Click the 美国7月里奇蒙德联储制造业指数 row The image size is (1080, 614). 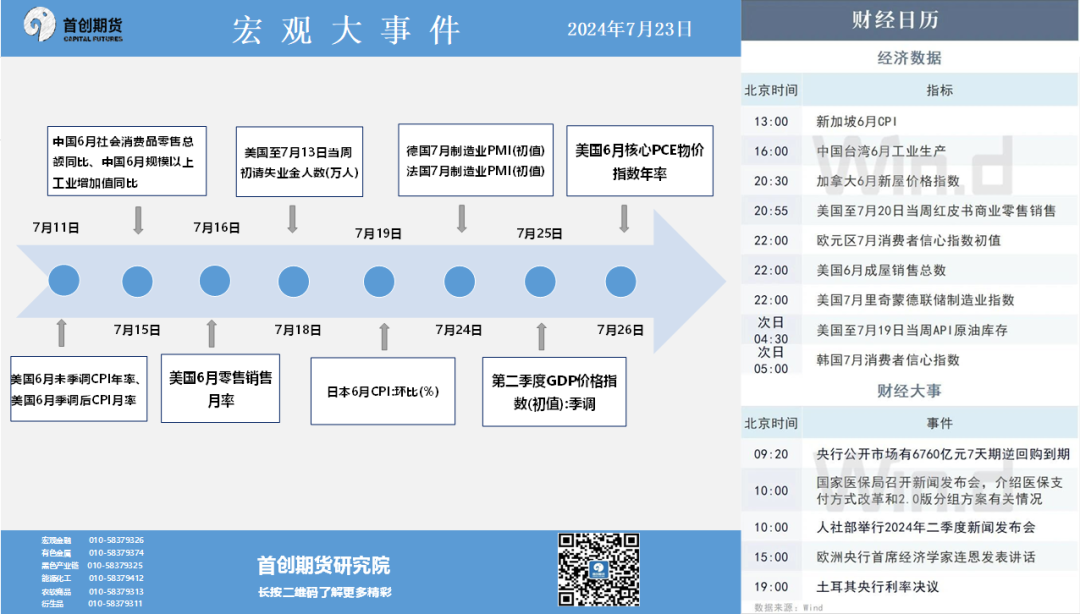coord(910,299)
